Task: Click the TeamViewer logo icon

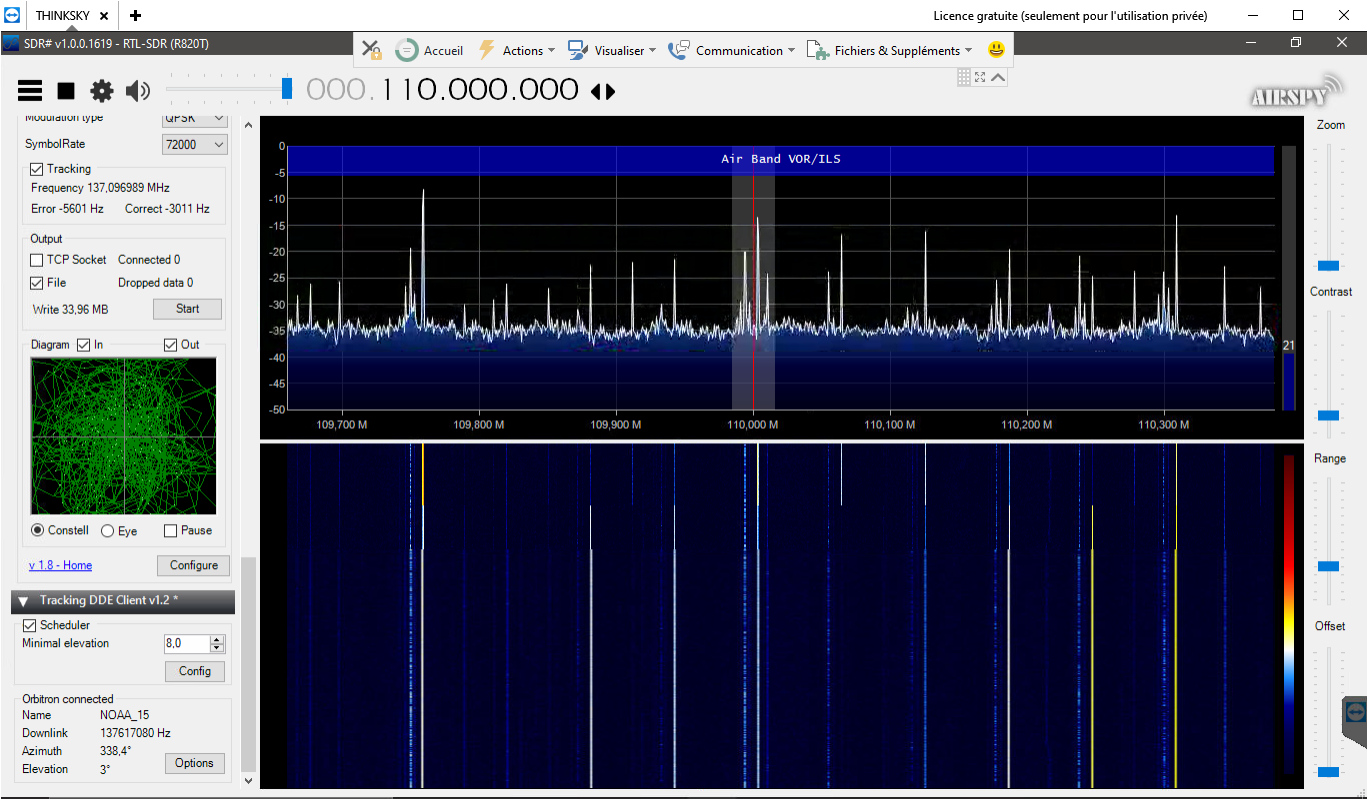Action: [12, 15]
